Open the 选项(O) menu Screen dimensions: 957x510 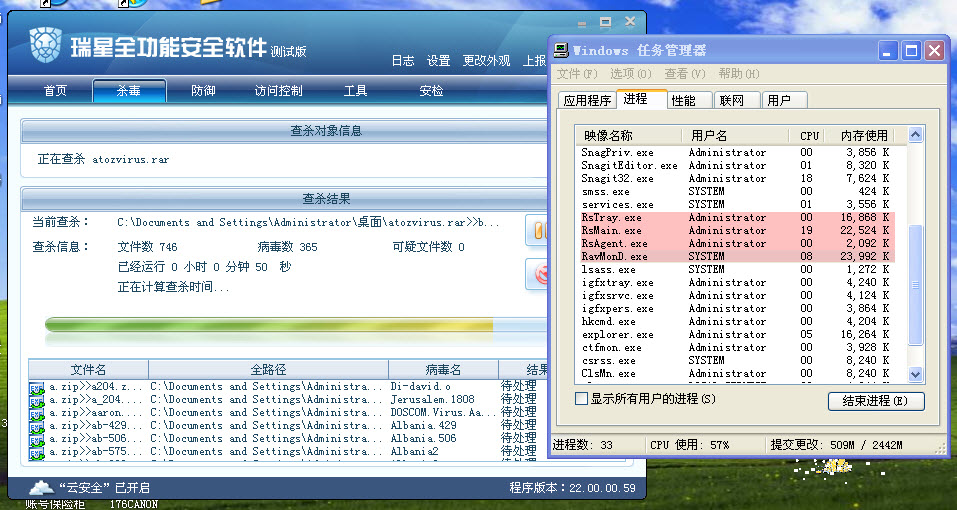click(x=631, y=74)
